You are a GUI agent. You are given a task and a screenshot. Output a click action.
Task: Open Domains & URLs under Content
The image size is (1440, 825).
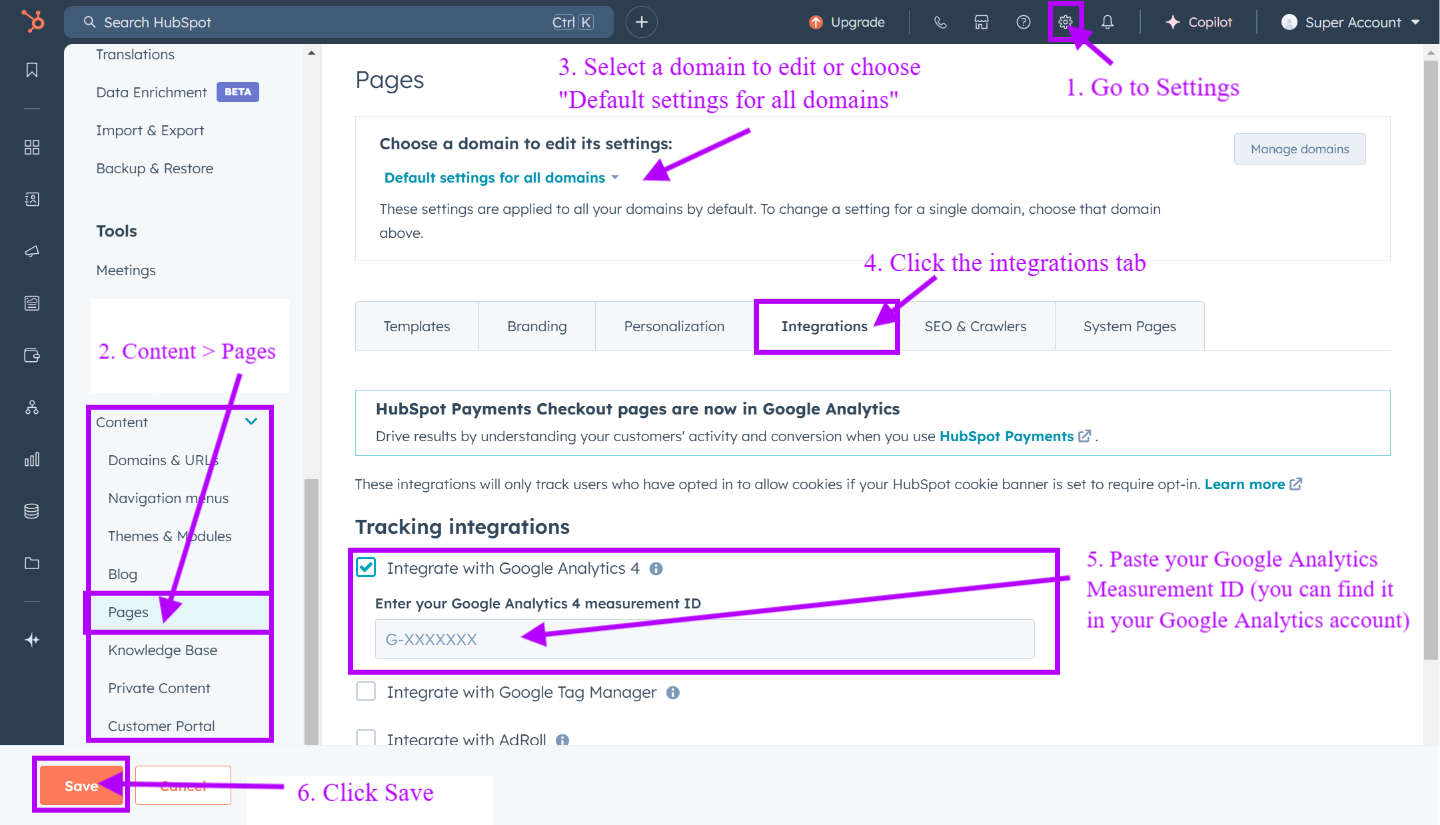pos(164,460)
